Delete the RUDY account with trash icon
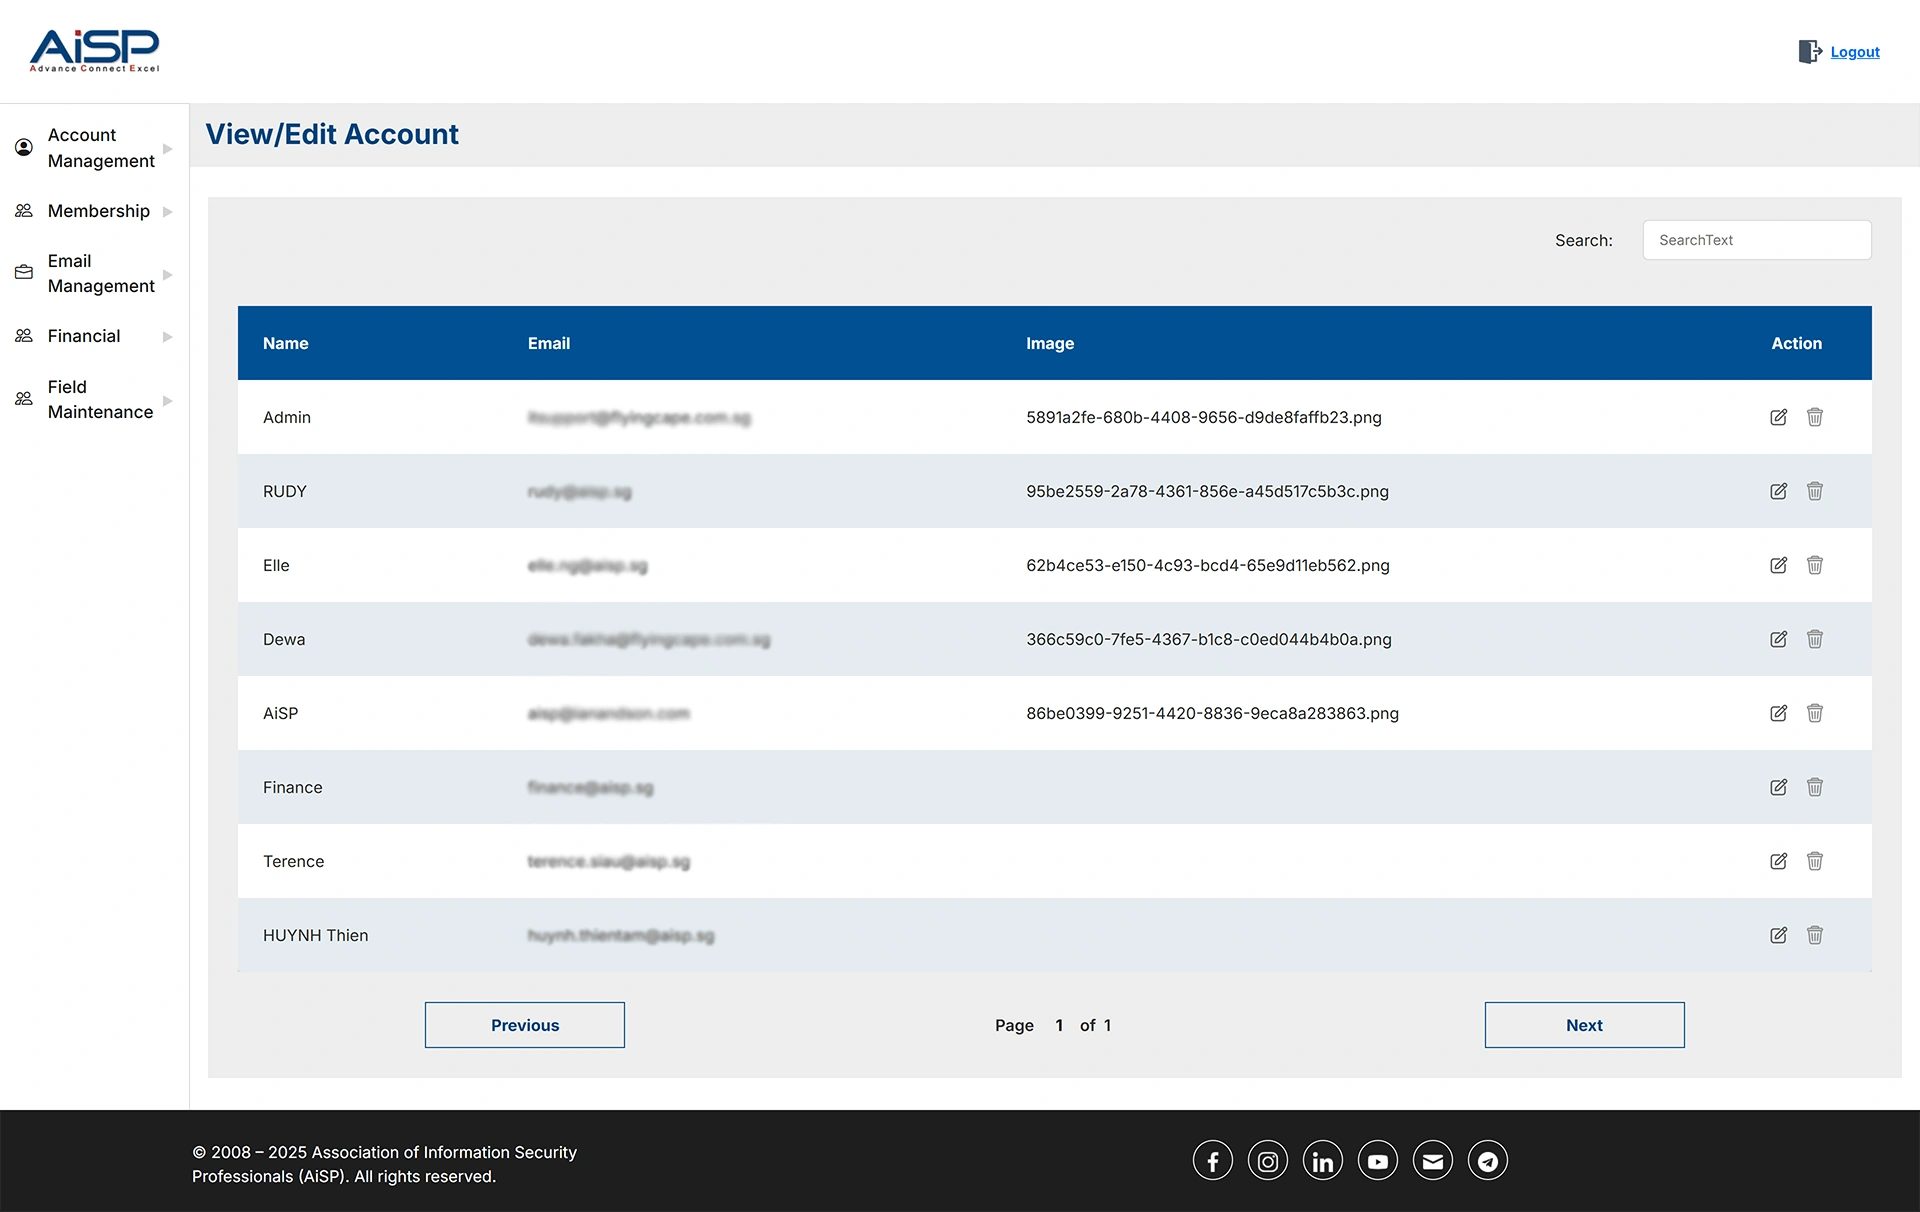 click(1815, 491)
